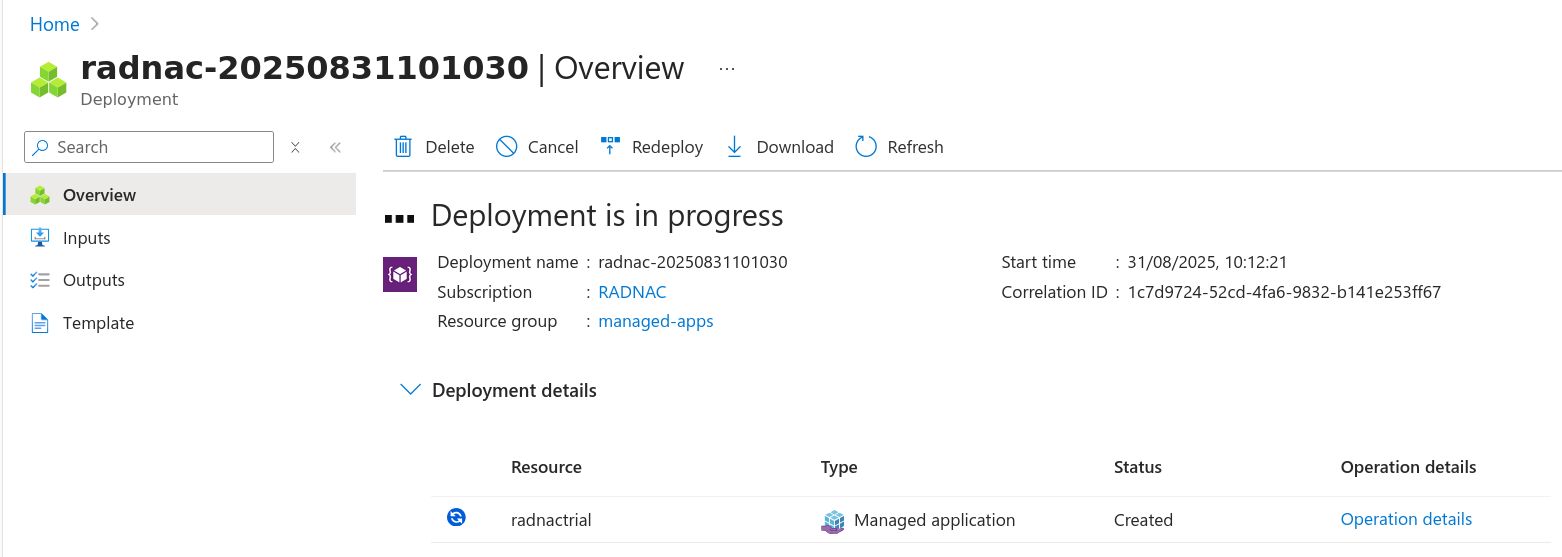1562x557 pixels.
Task: Click the purple template cube icon
Action: [x=400, y=275]
